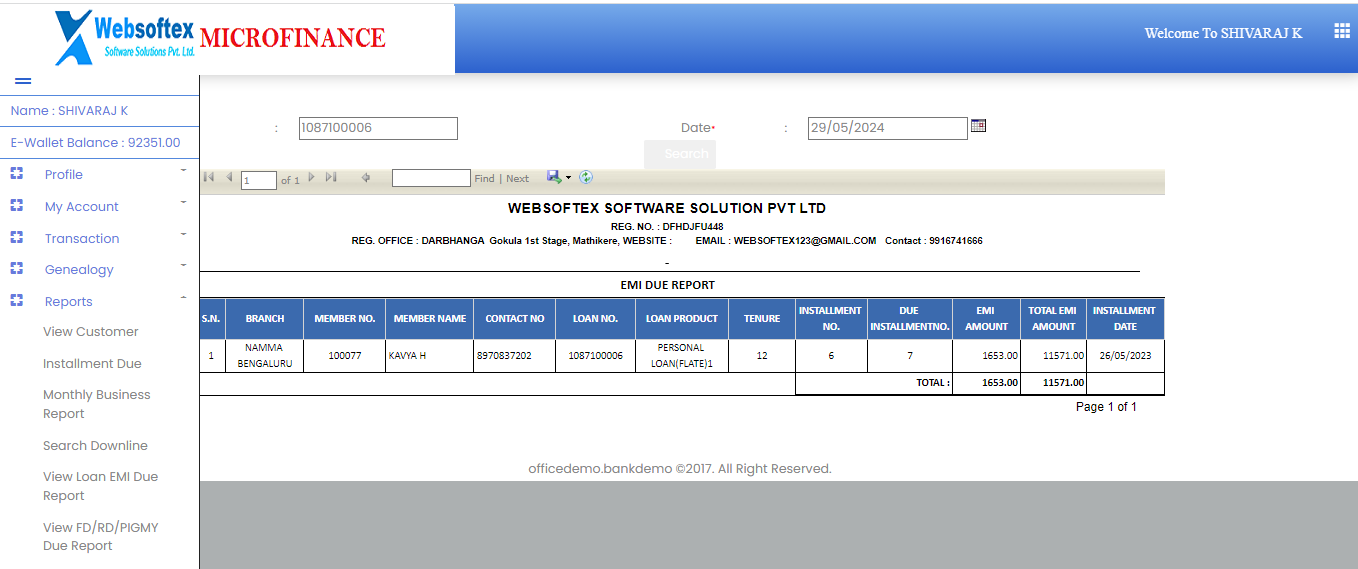Click branch NAMMA BENGALURU cell
Viewport: 1358px width, 569px height.
pos(264,355)
